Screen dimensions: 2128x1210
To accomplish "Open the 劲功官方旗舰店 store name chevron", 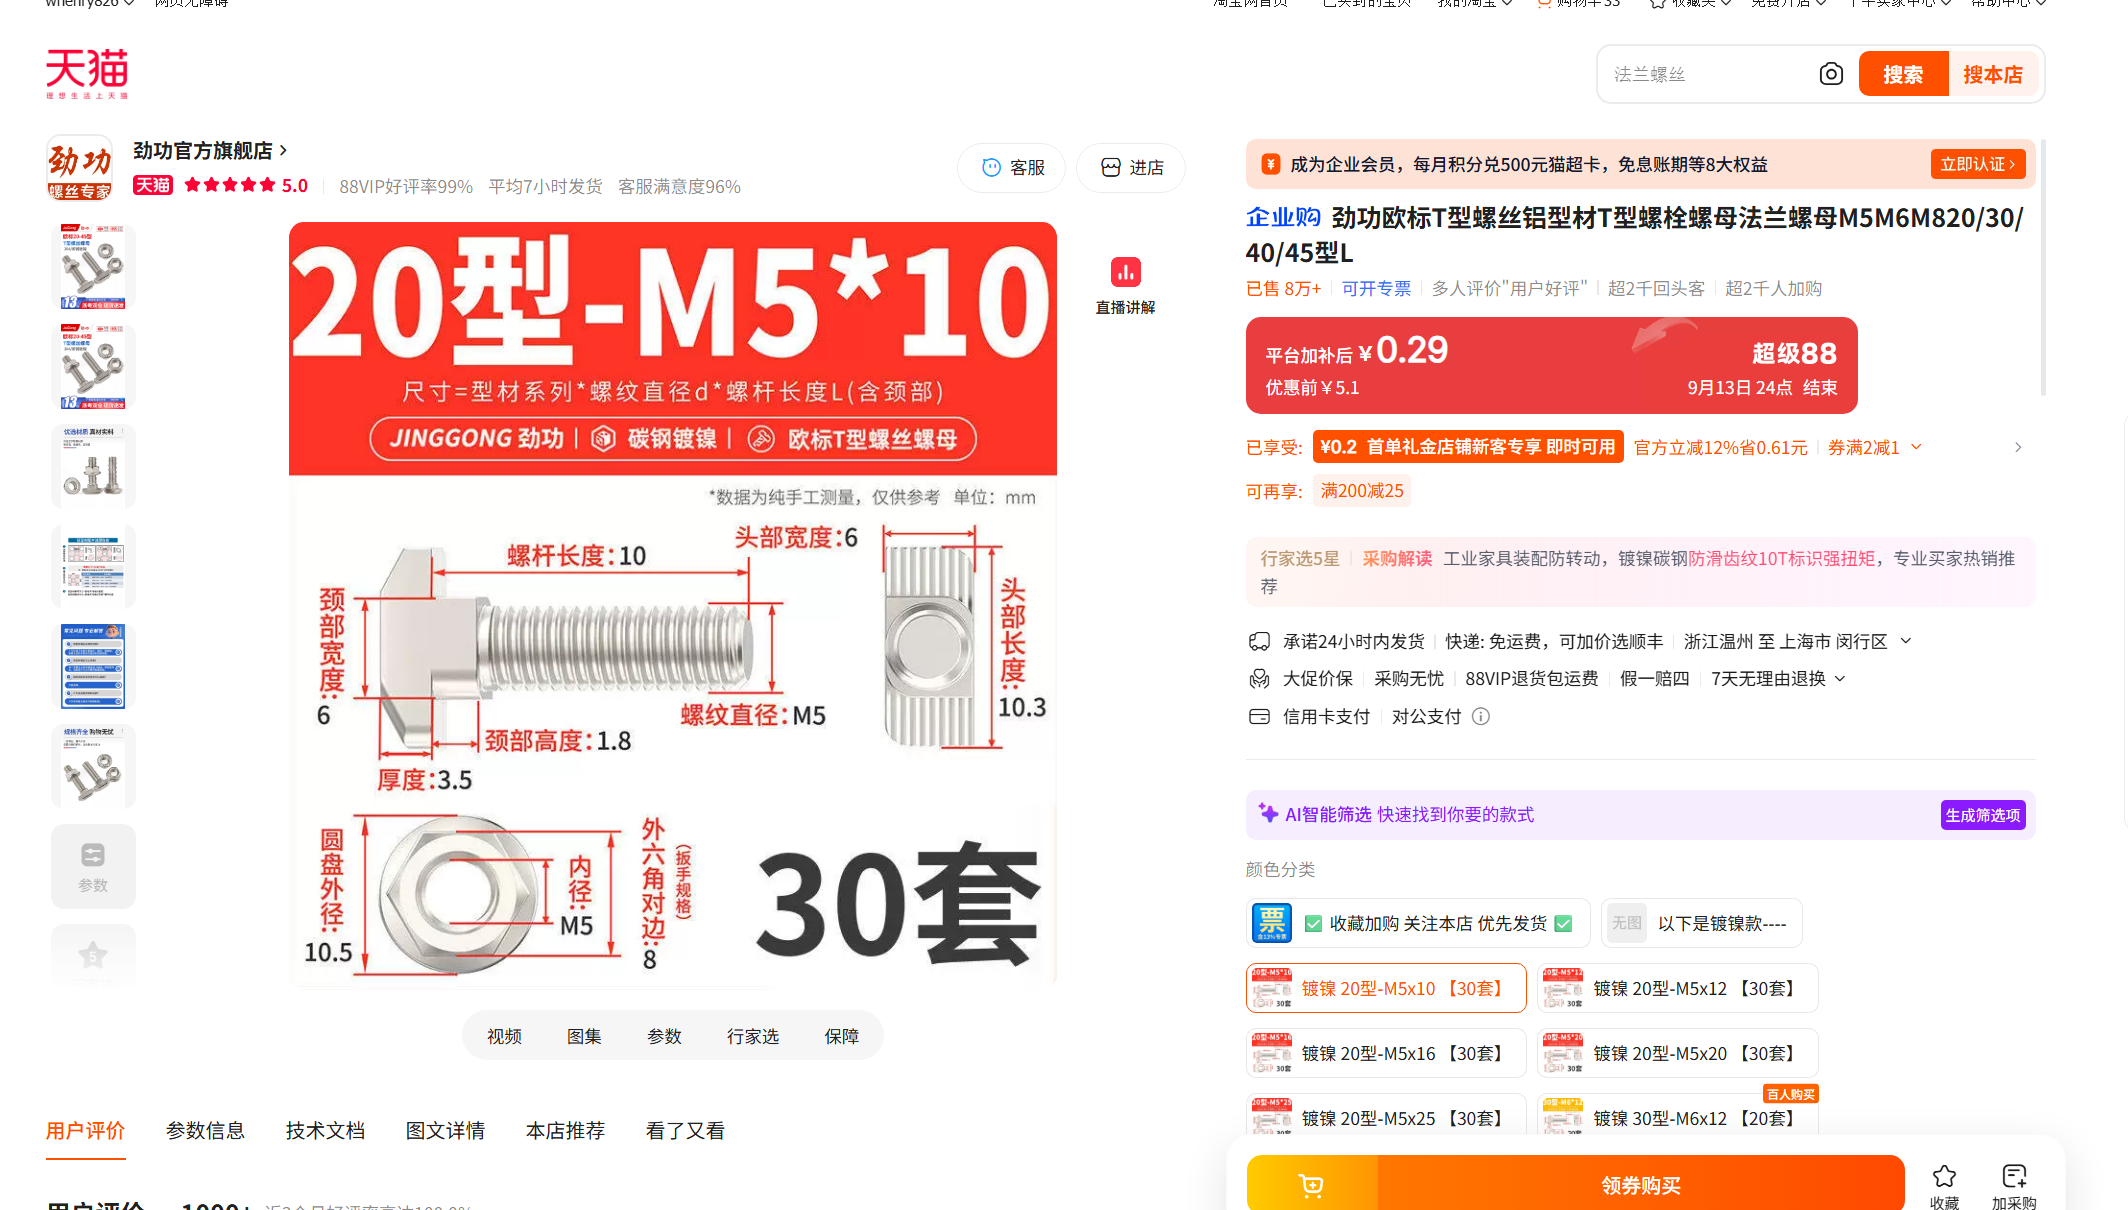I will click(x=284, y=150).
